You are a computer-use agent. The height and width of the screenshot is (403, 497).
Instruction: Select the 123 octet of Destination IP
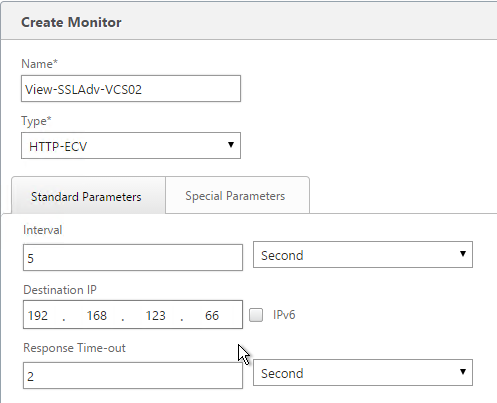pyautogui.click(x=156, y=315)
